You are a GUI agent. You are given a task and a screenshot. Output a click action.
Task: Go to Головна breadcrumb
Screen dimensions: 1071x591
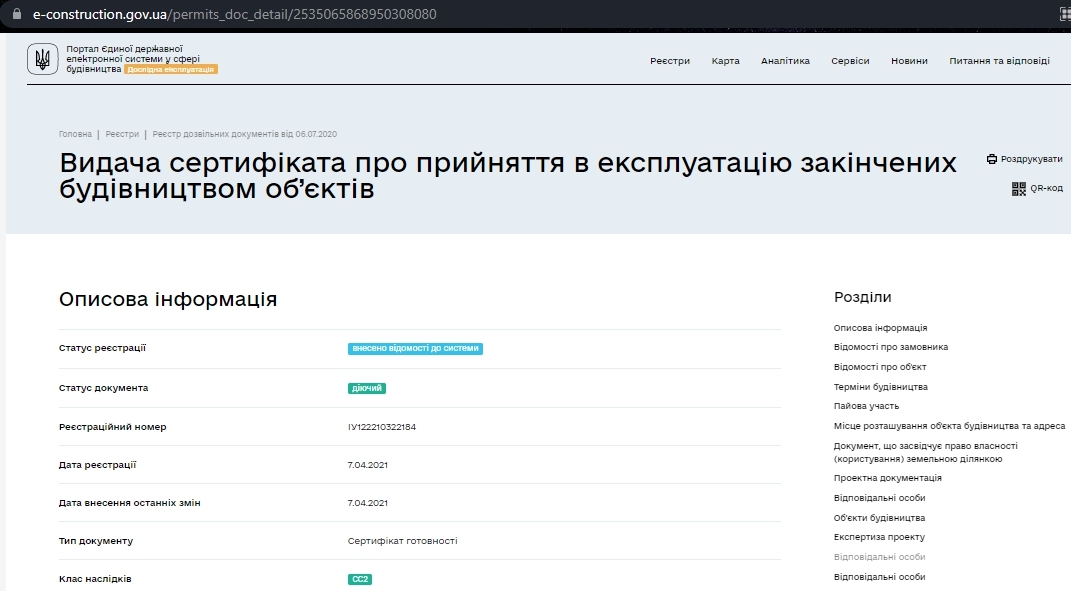tap(75, 134)
